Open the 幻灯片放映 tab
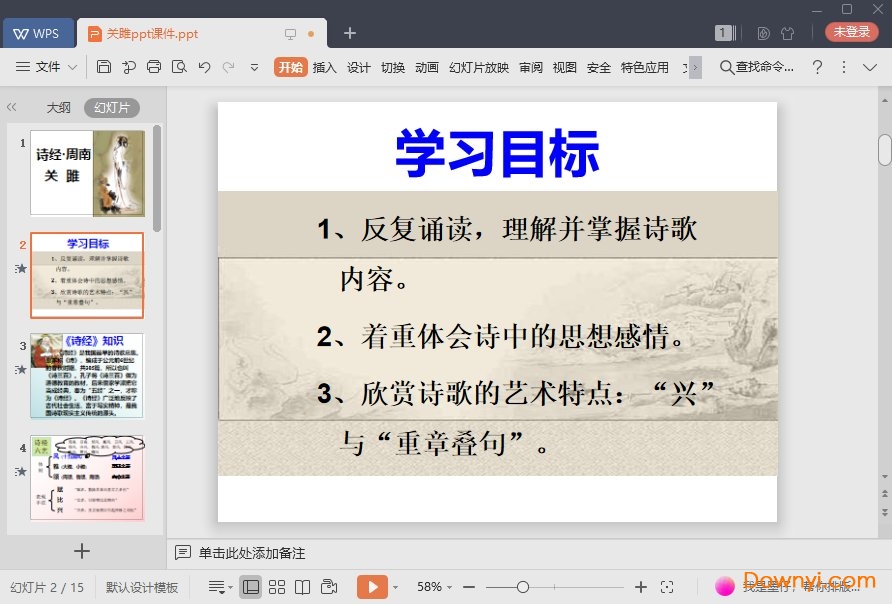 [478, 67]
